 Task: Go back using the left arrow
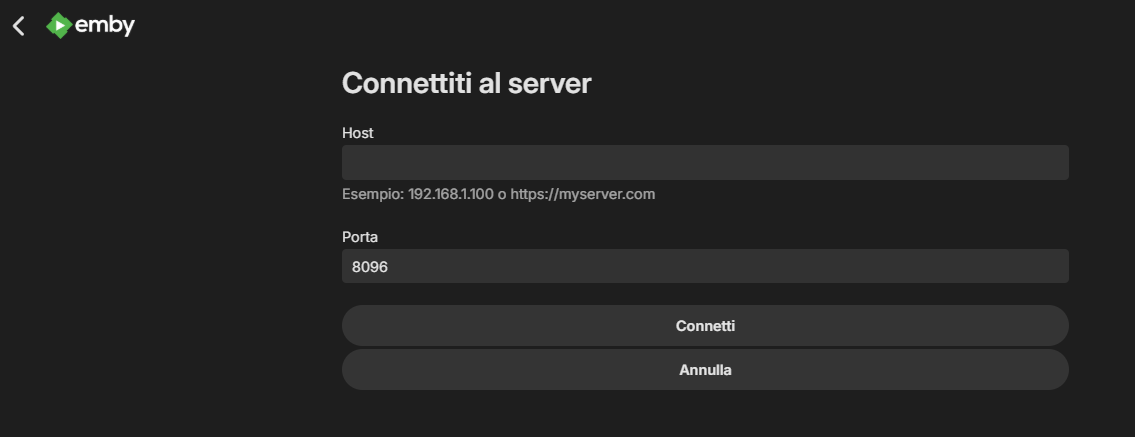(x=18, y=26)
